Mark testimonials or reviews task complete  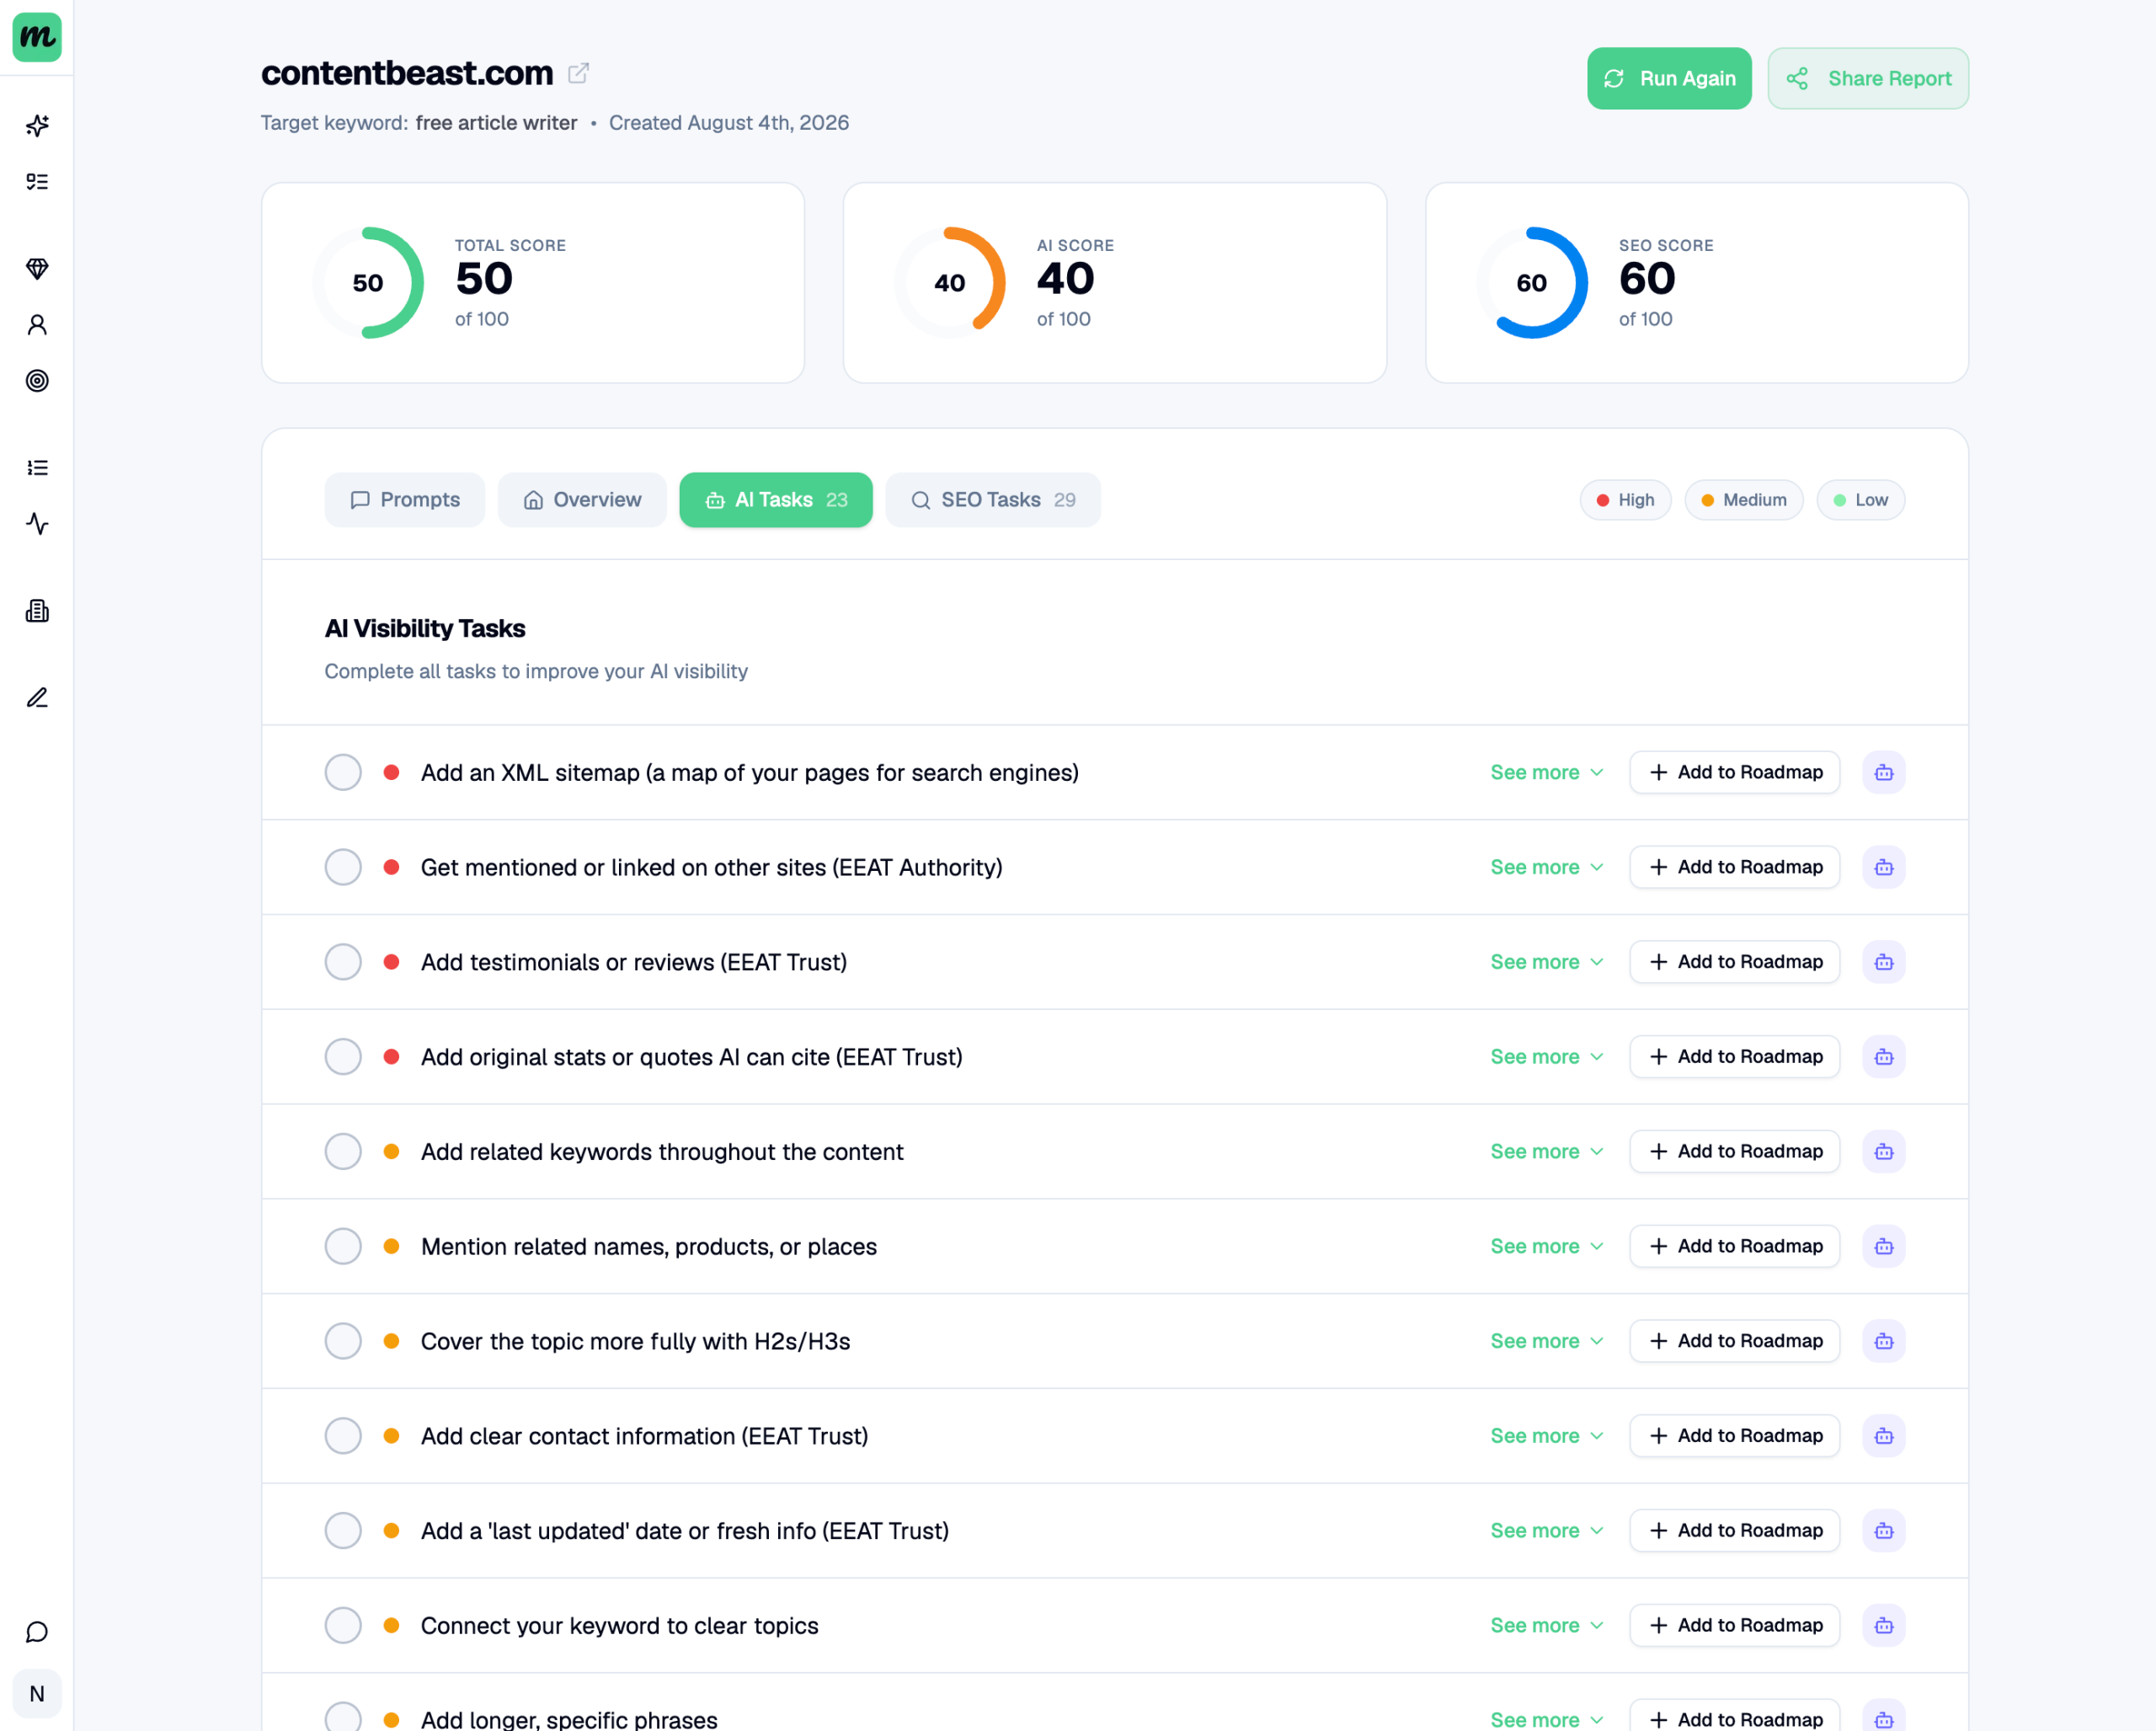[343, 962]
